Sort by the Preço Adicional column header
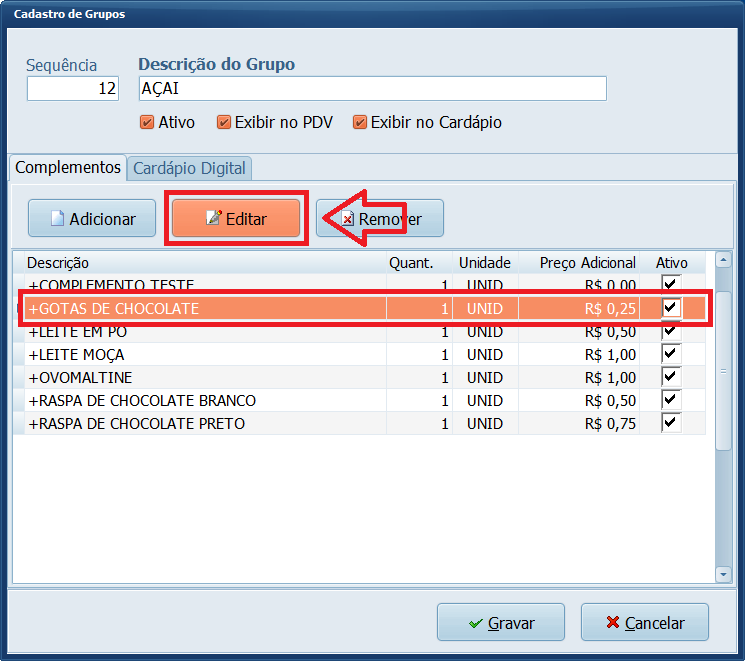Screen dimensions: 745x661 587,263
